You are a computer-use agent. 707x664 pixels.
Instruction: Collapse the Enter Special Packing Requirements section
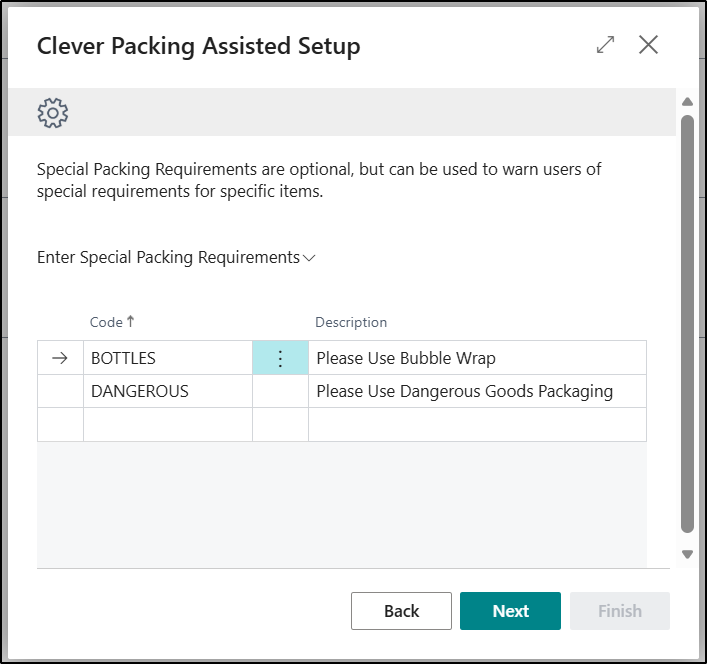click(x=176, y=257)
